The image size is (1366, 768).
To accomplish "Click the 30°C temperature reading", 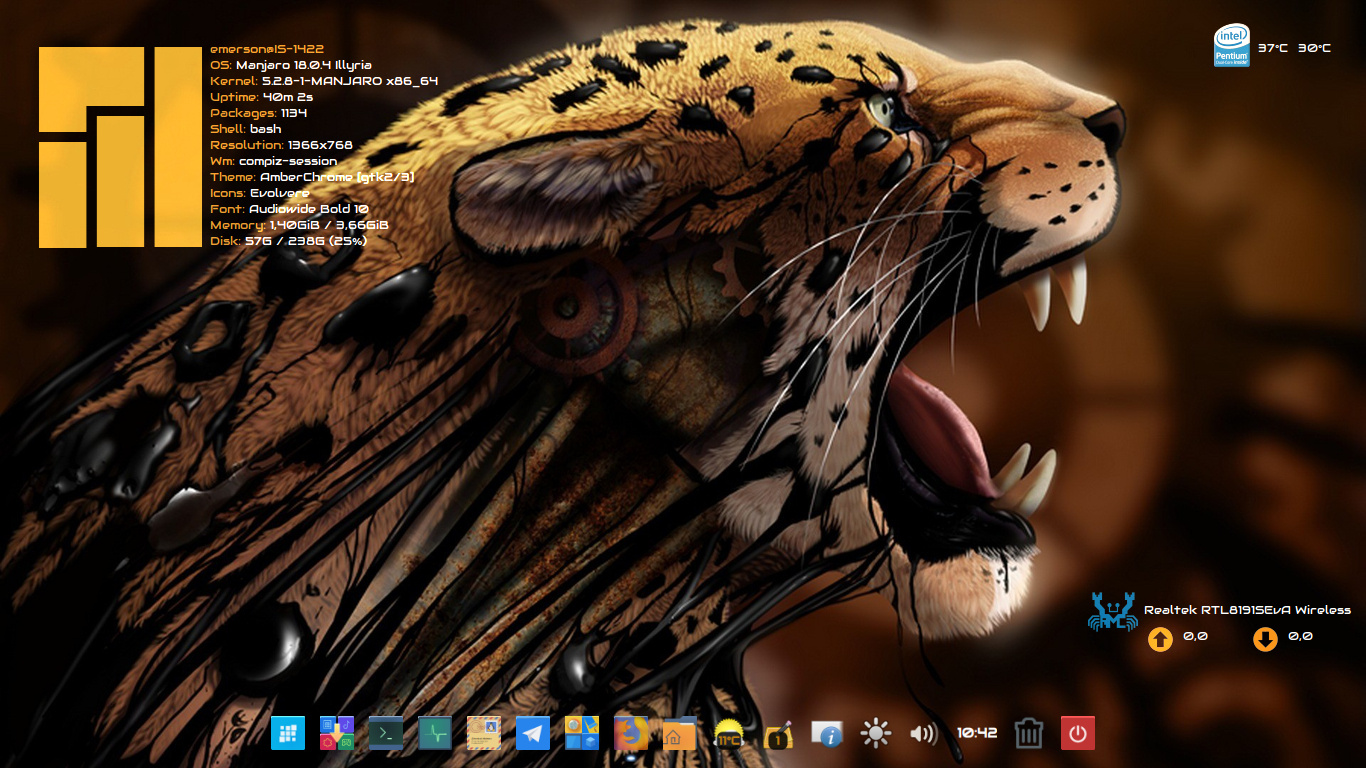I will click(x=1315, y=48).
